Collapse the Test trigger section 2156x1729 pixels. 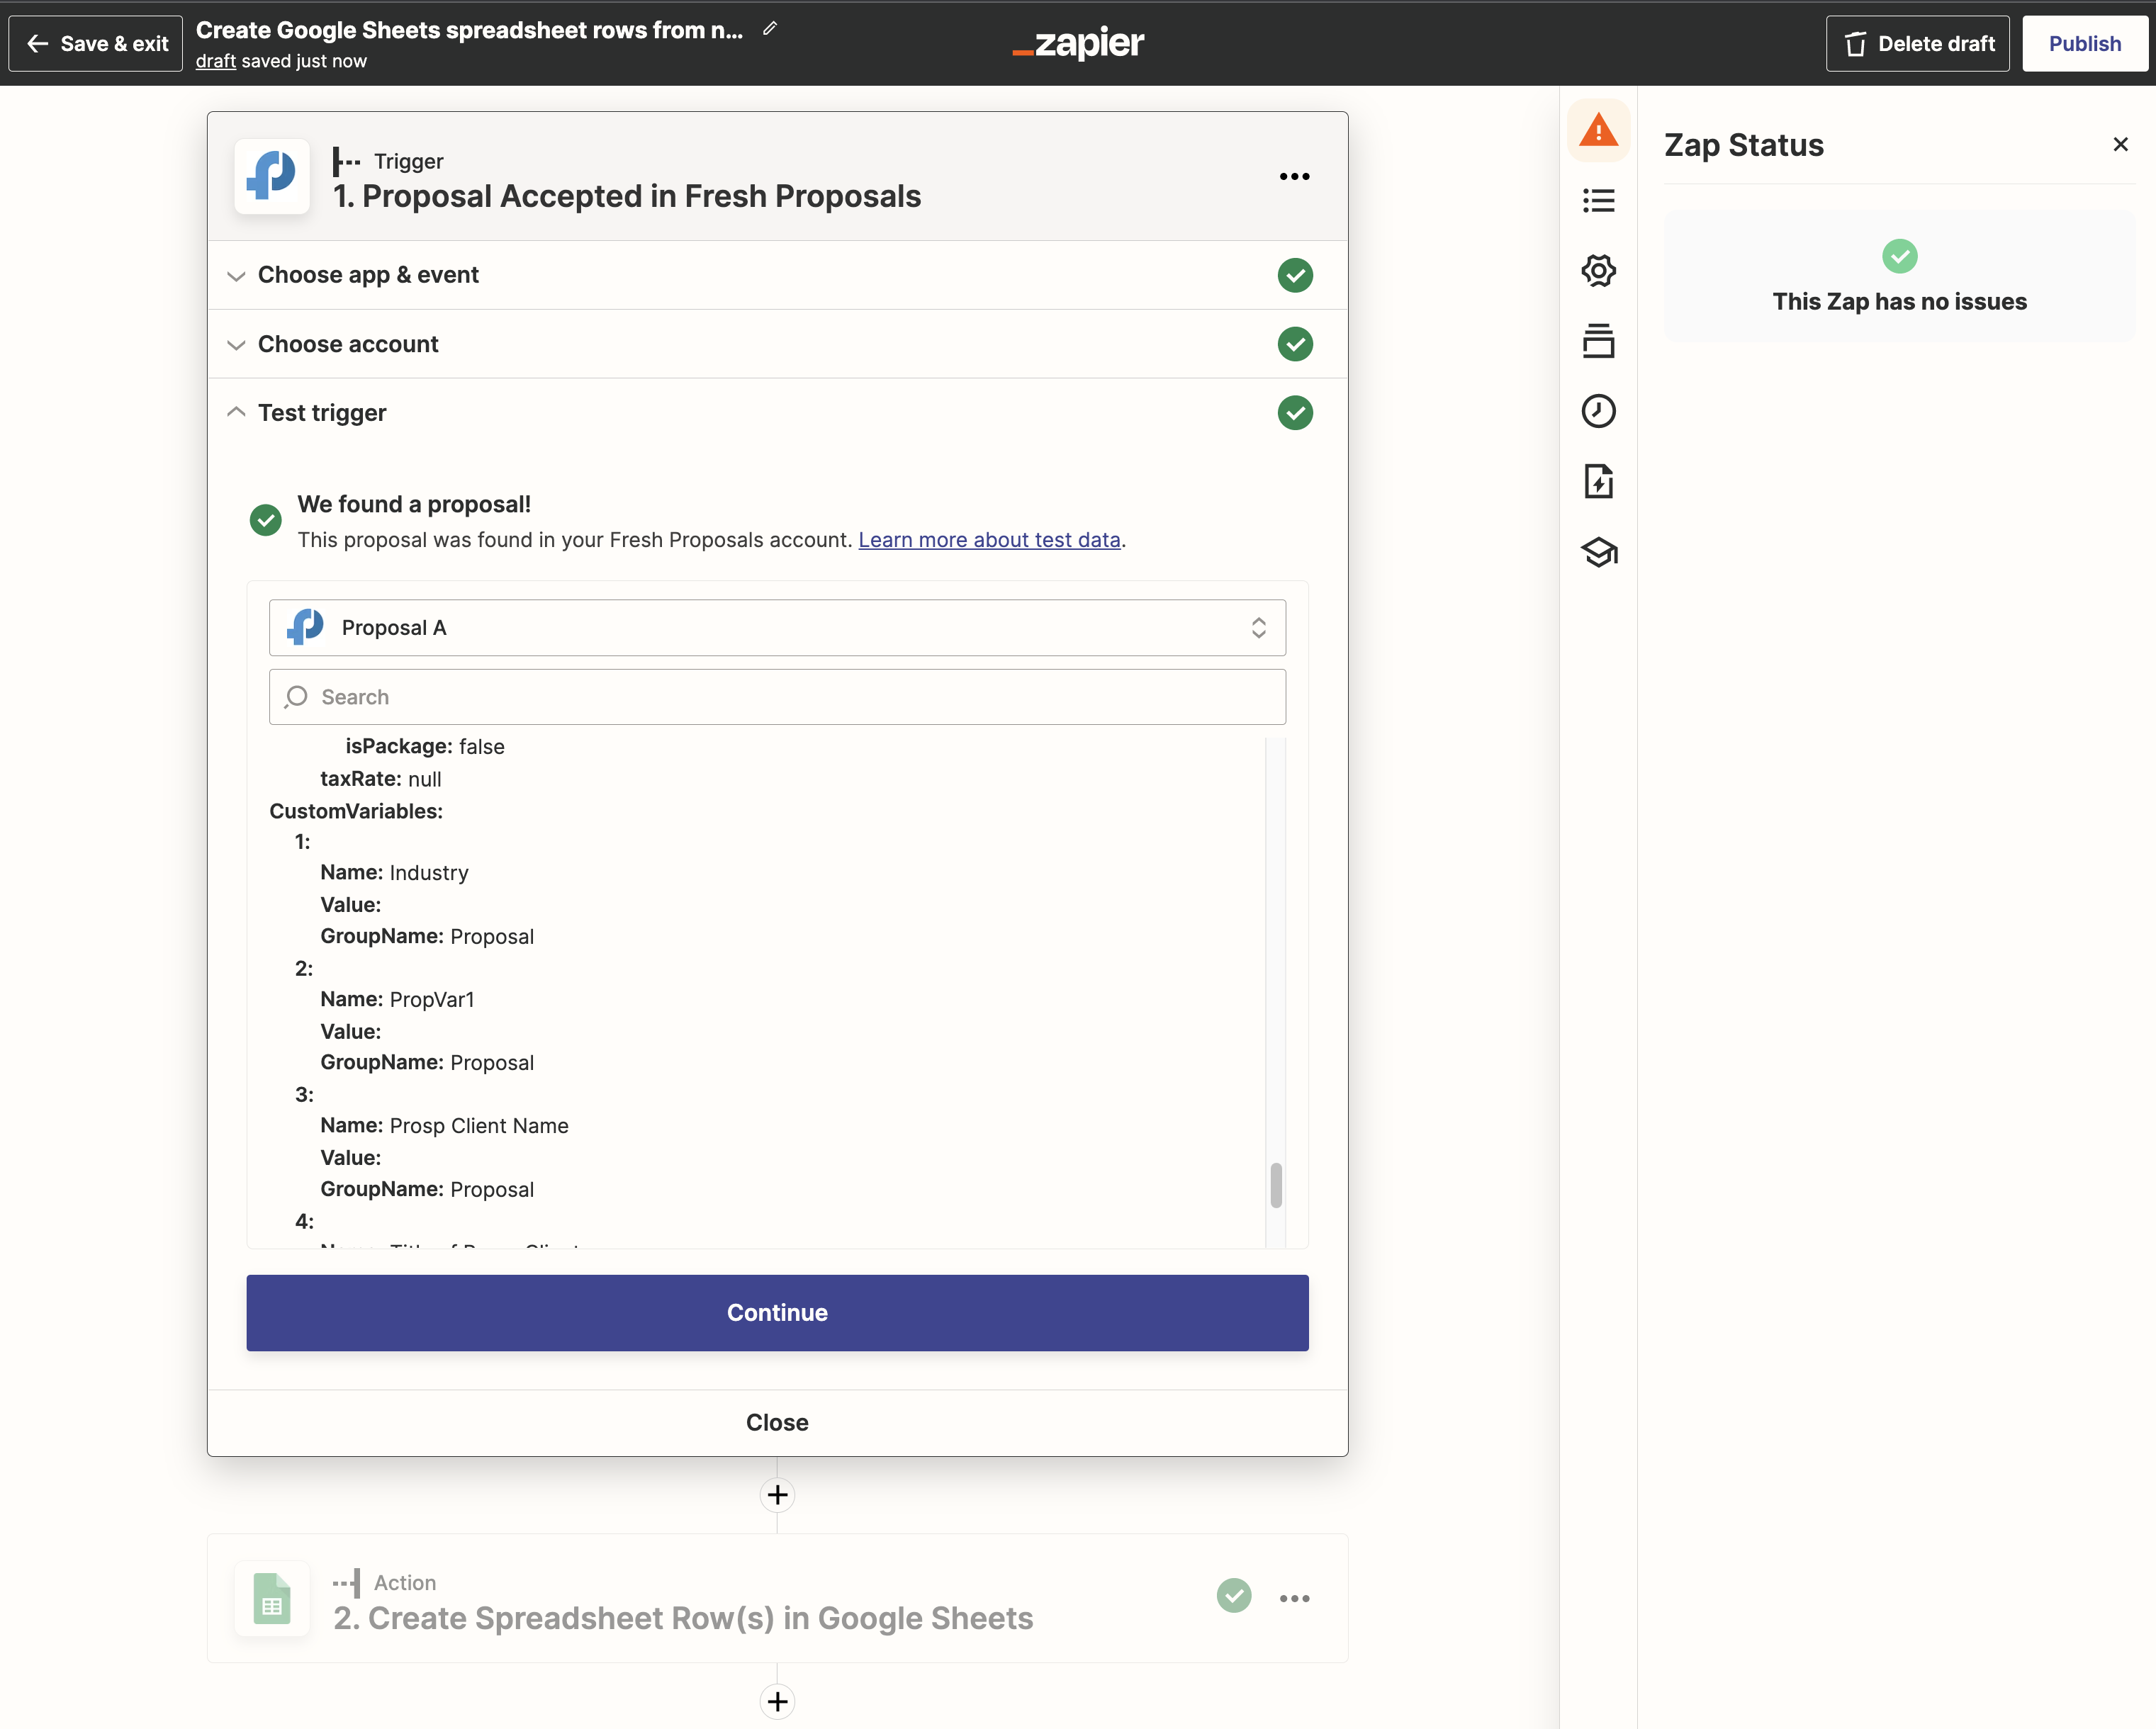pos(322,413)
